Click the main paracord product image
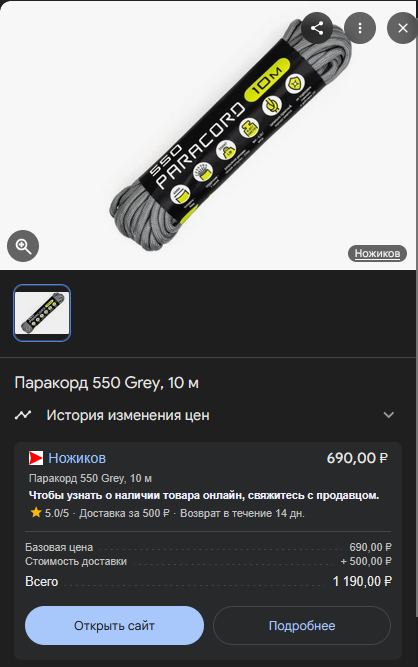 (x=230, y=136)
